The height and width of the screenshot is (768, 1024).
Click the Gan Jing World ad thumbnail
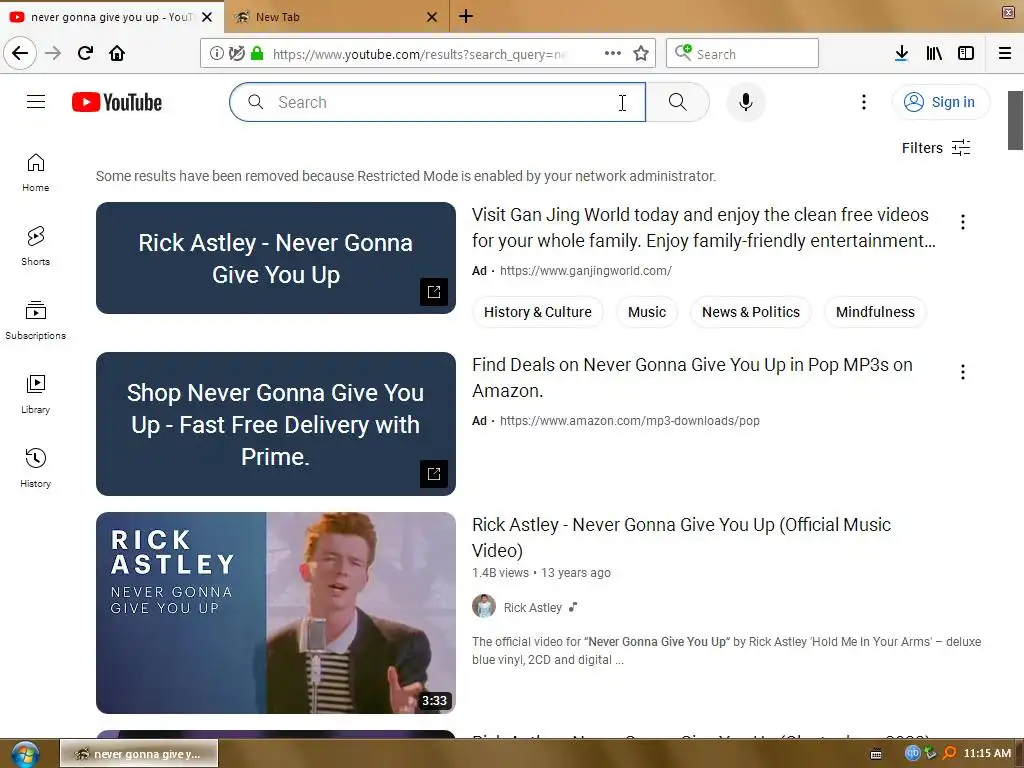(276, 258)
